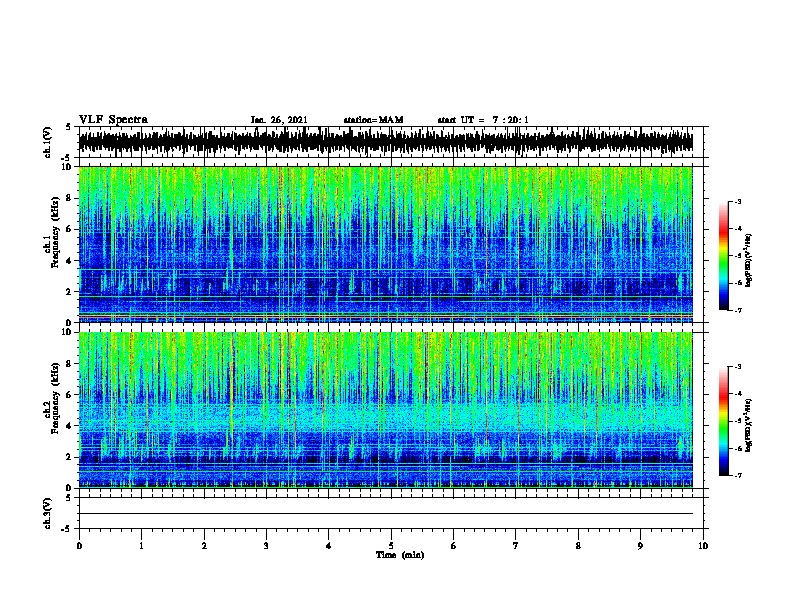Click the "4" kHz tick of ch.1 spectrogram

click(x=71, y=261)
